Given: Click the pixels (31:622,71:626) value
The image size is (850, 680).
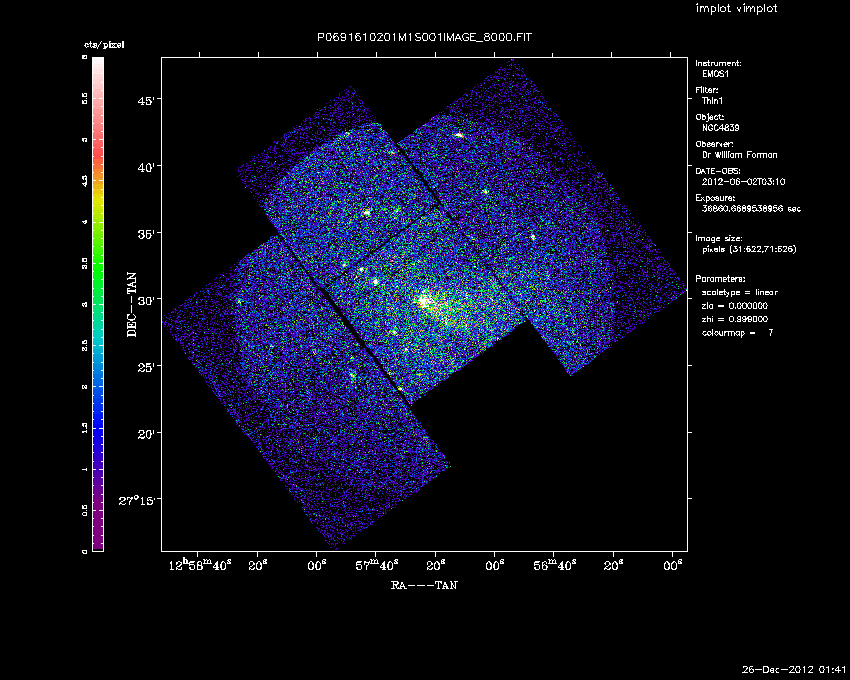Looking at the screenshot, I should (749, 249).
